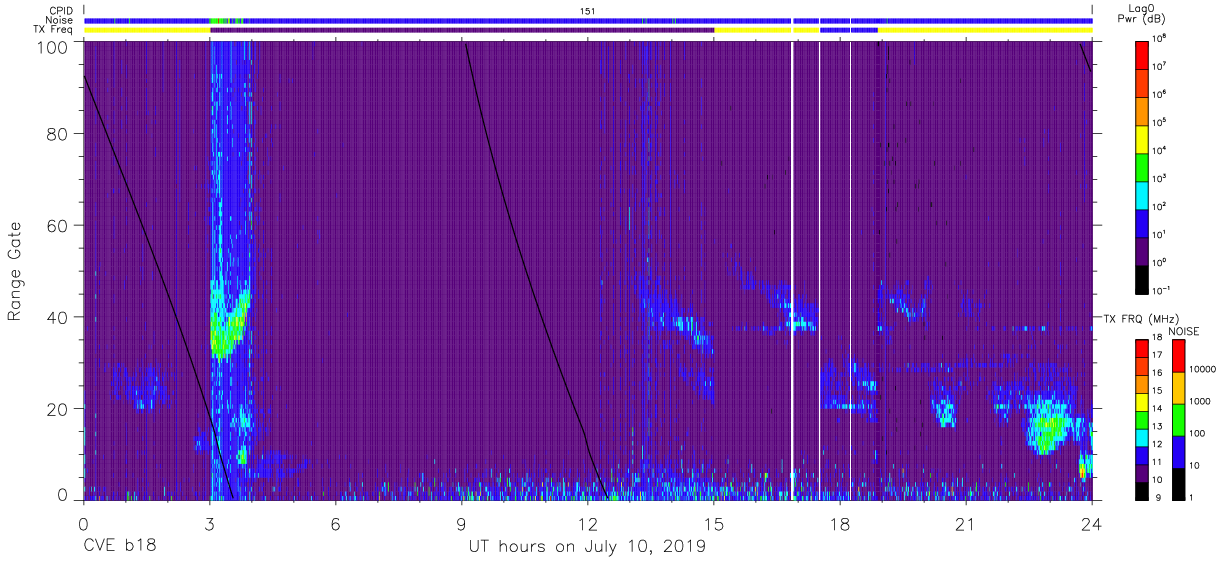1228x567 pixels.
Task: Click the green segment of TX FRQ colorbar
Action: coord(1143,419)
